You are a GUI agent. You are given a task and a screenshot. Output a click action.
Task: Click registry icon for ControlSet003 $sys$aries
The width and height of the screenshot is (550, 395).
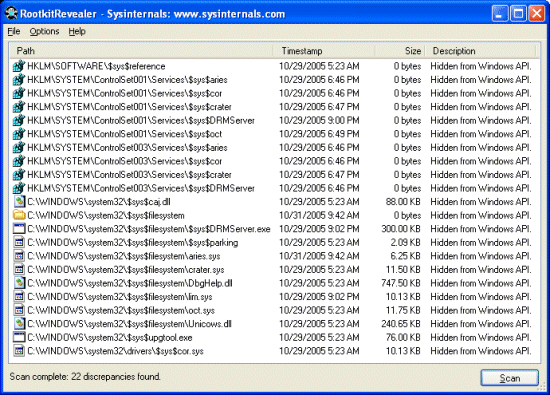(19, 147)
